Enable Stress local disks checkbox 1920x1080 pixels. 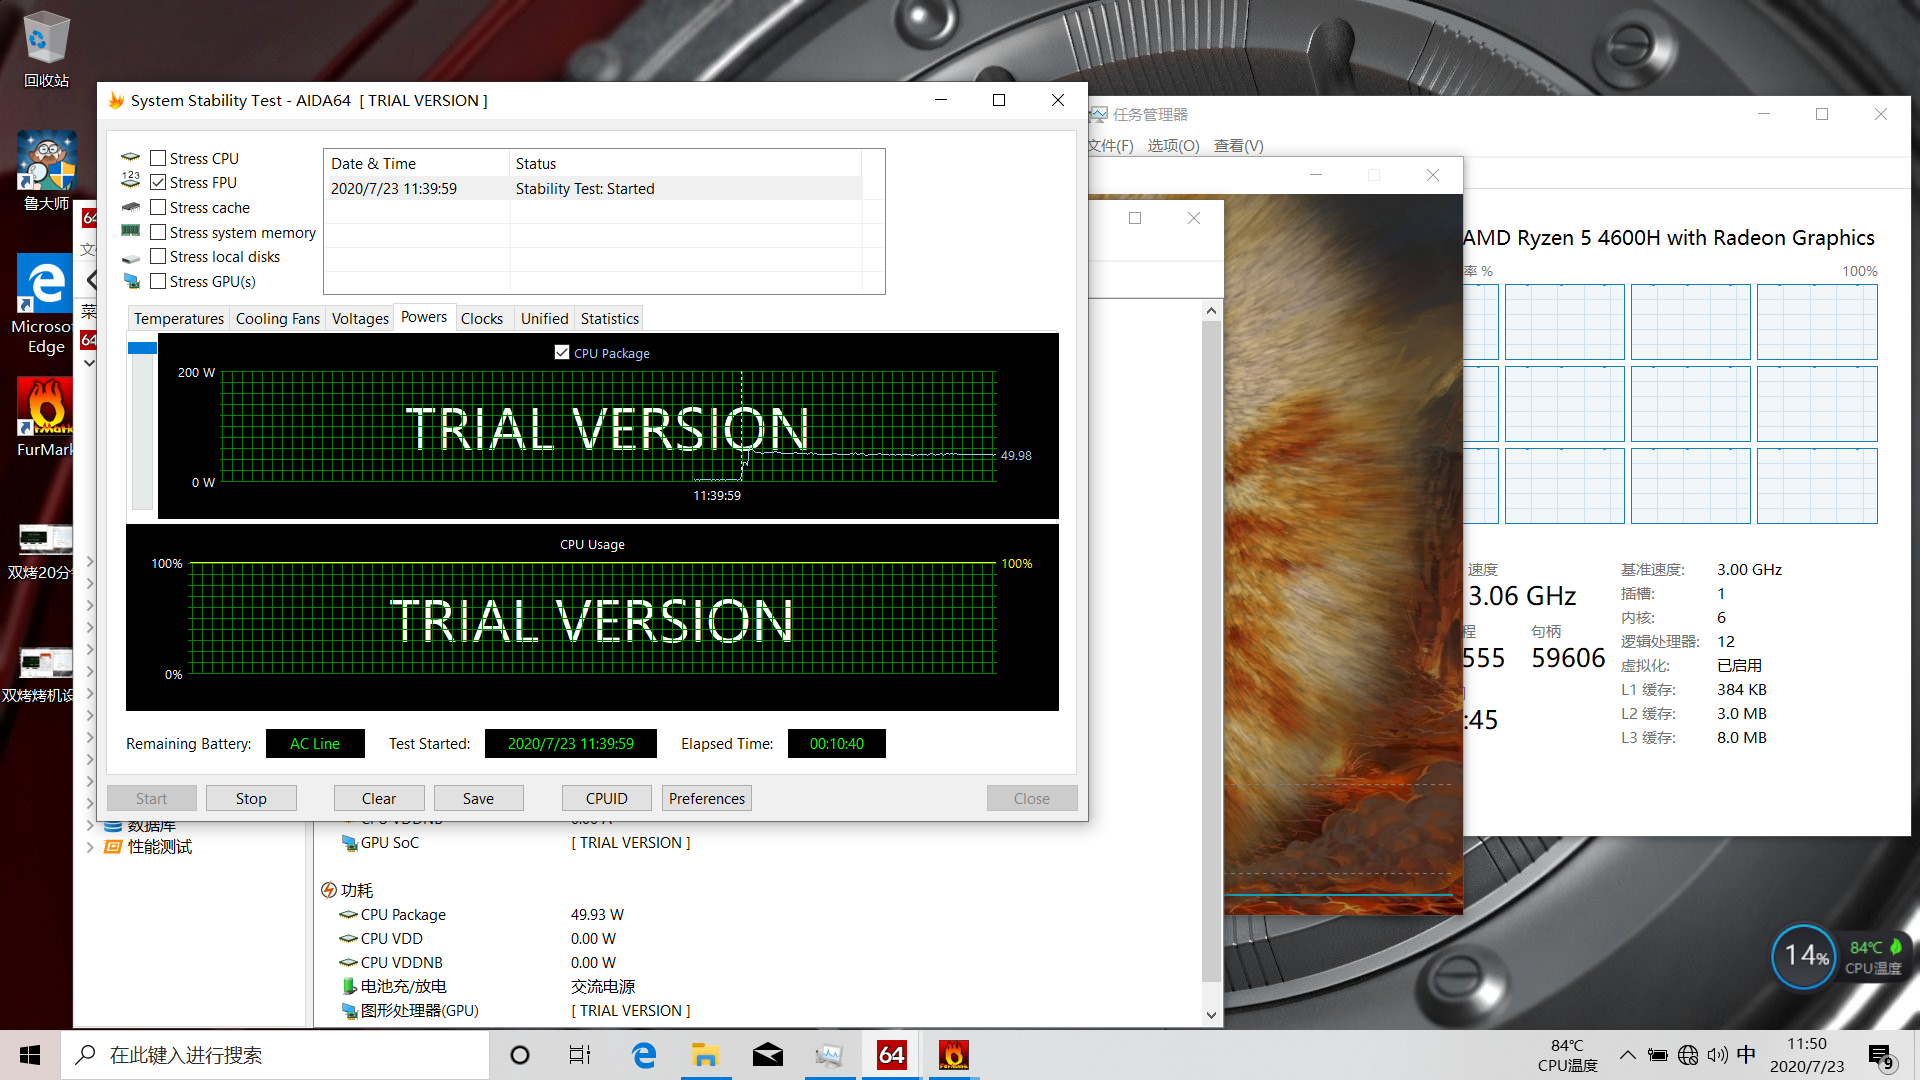click(158, 256)
